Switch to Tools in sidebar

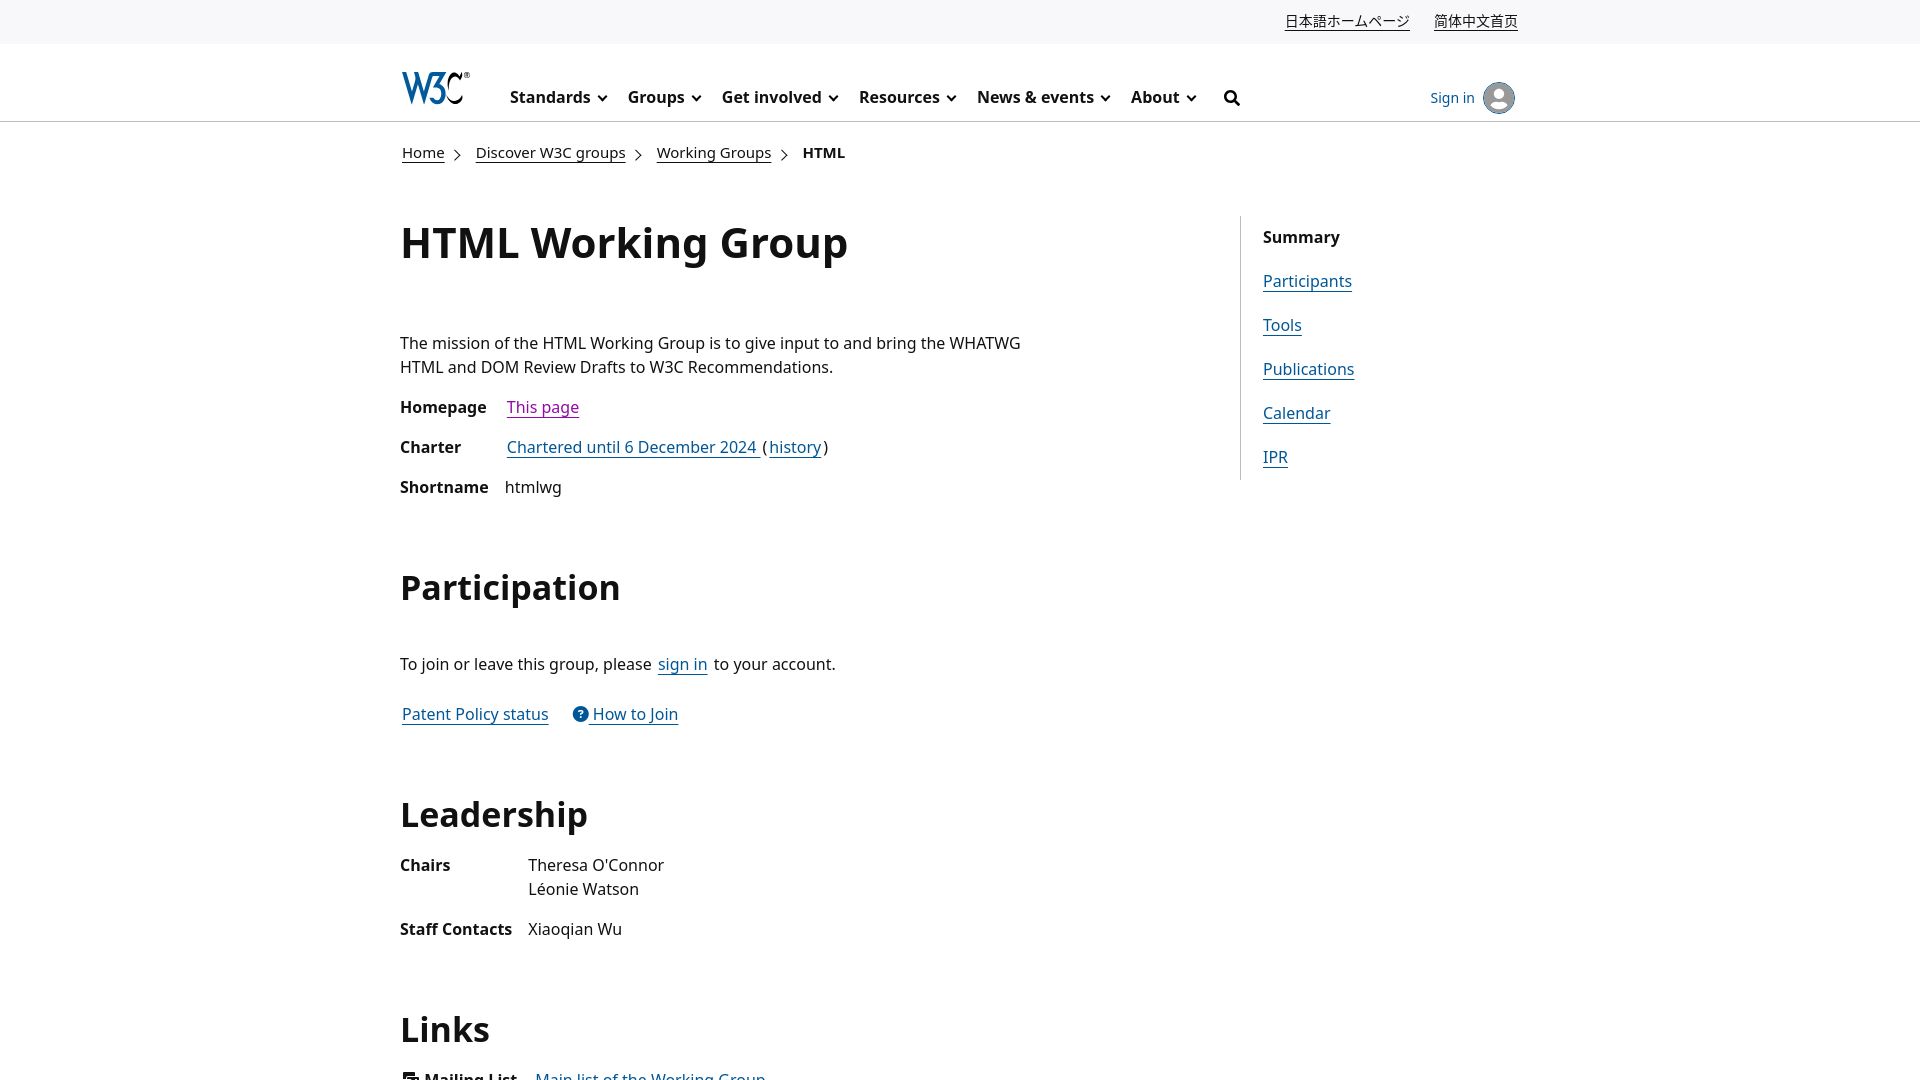[1282, 326]
